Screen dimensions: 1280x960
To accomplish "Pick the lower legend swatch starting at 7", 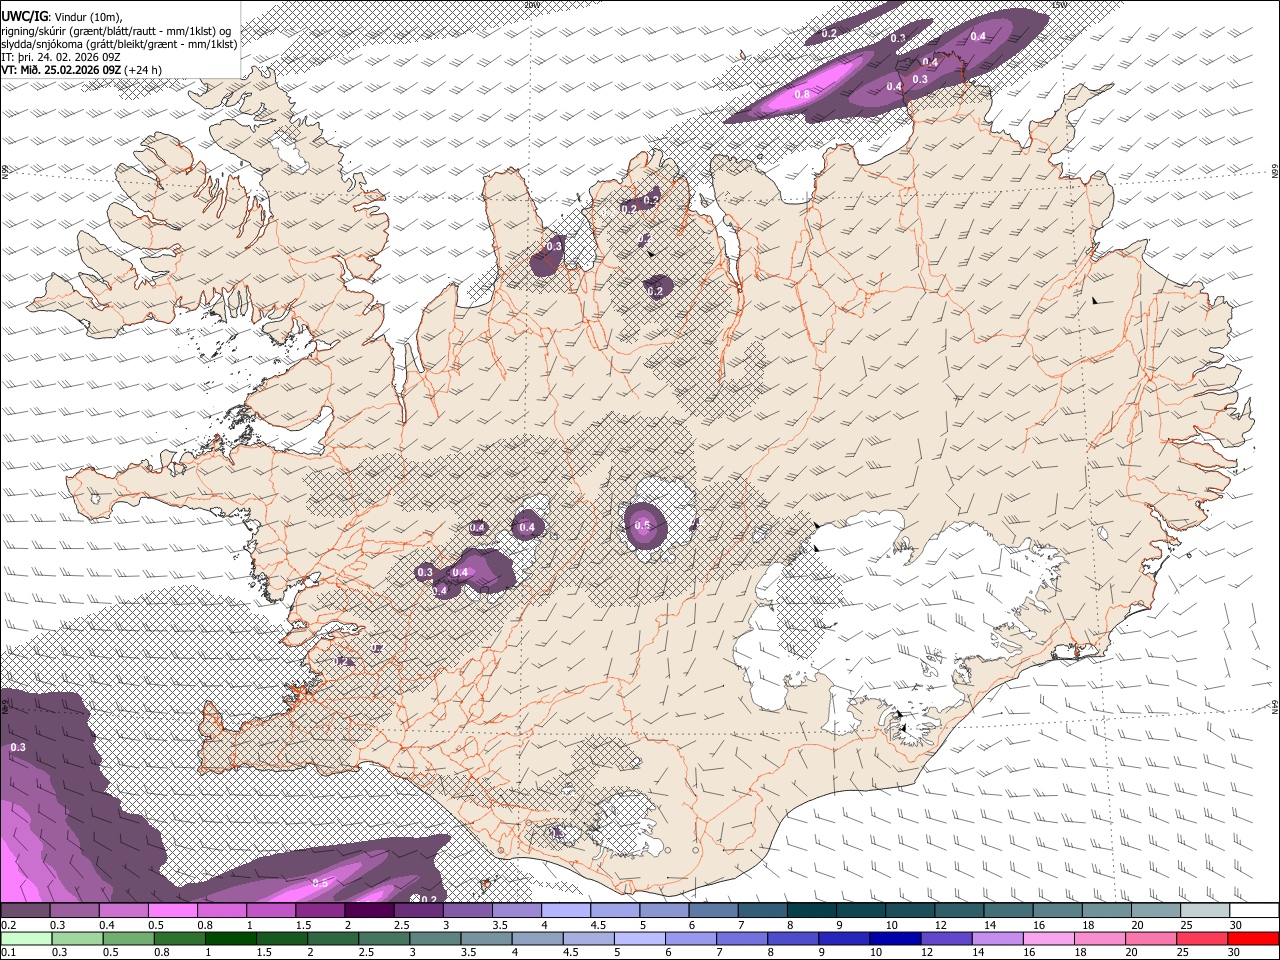I will pos(742,938).
